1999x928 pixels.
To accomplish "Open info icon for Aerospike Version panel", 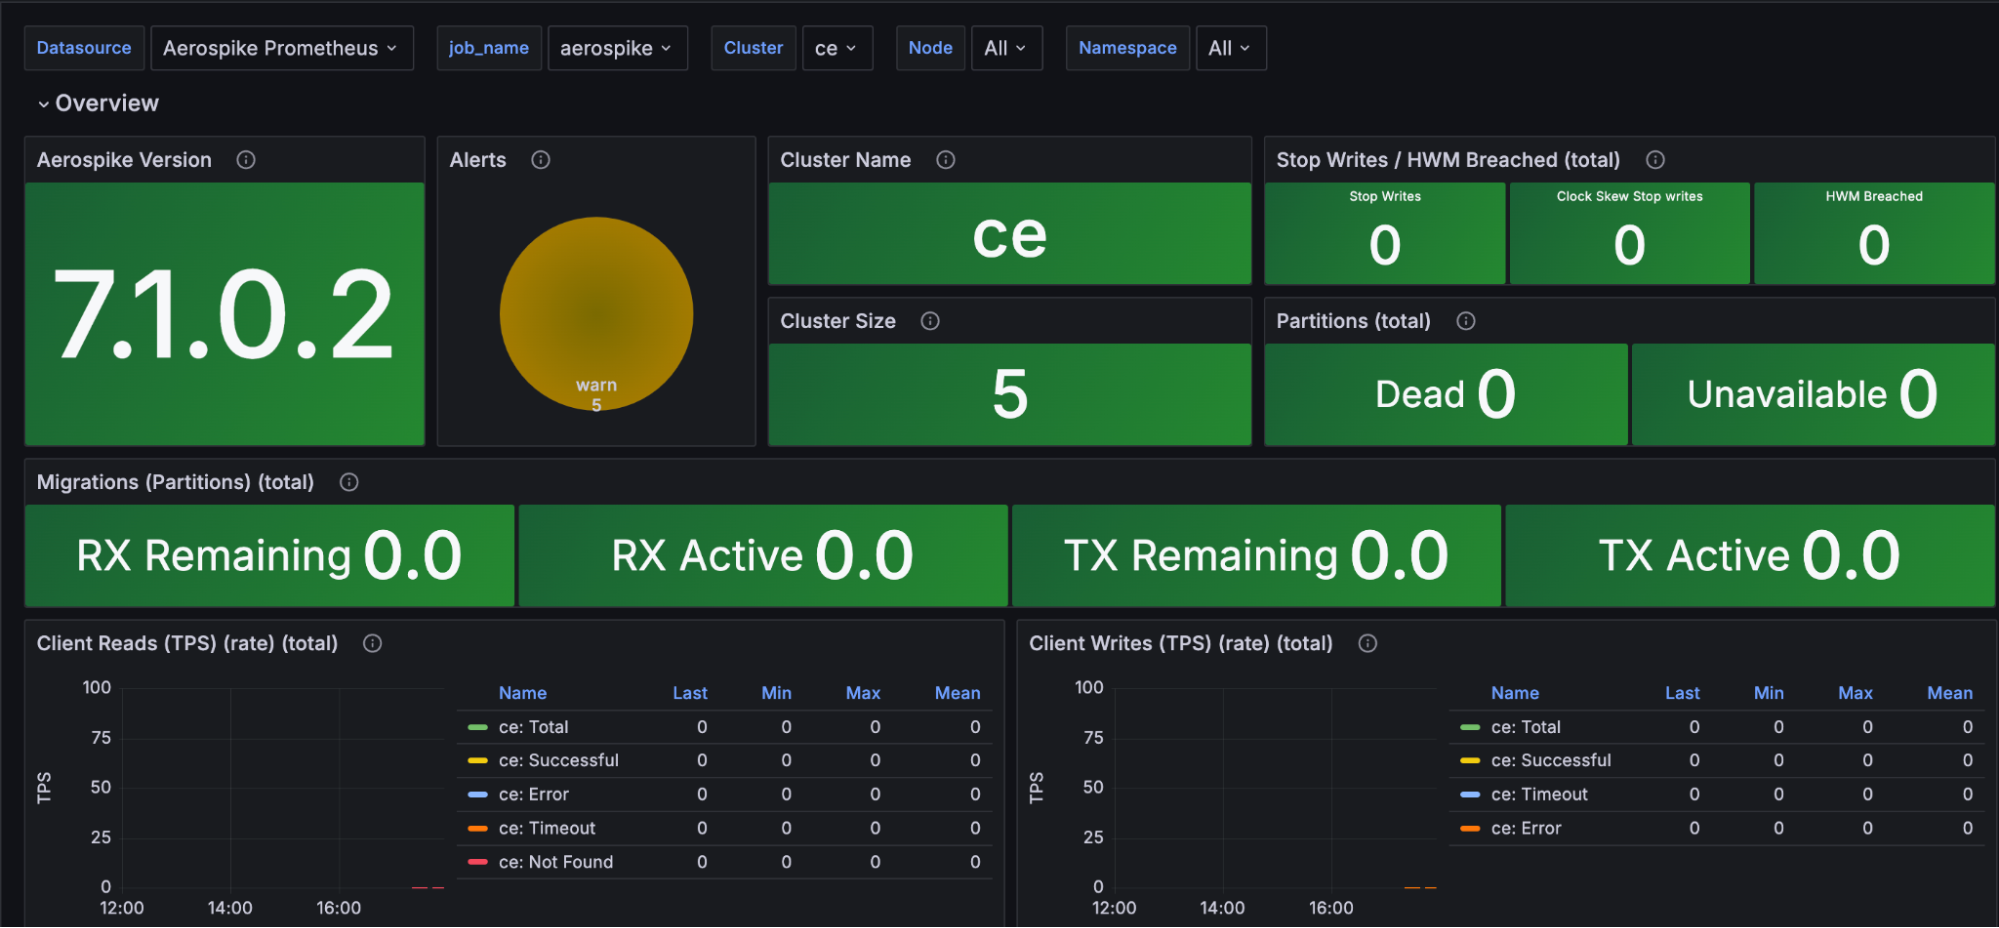I will click(246, 160).
